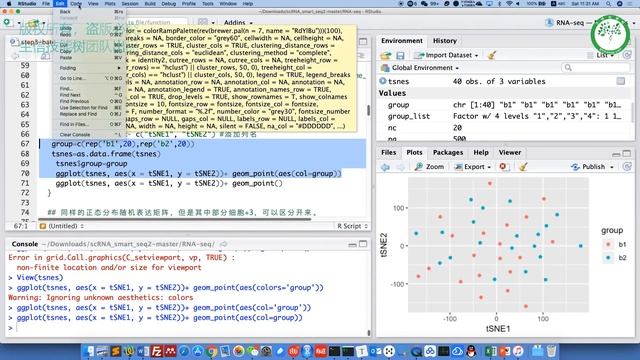640x360 pixels.
Task: Open the Addins dropdown
Action: tap(238, 22)
